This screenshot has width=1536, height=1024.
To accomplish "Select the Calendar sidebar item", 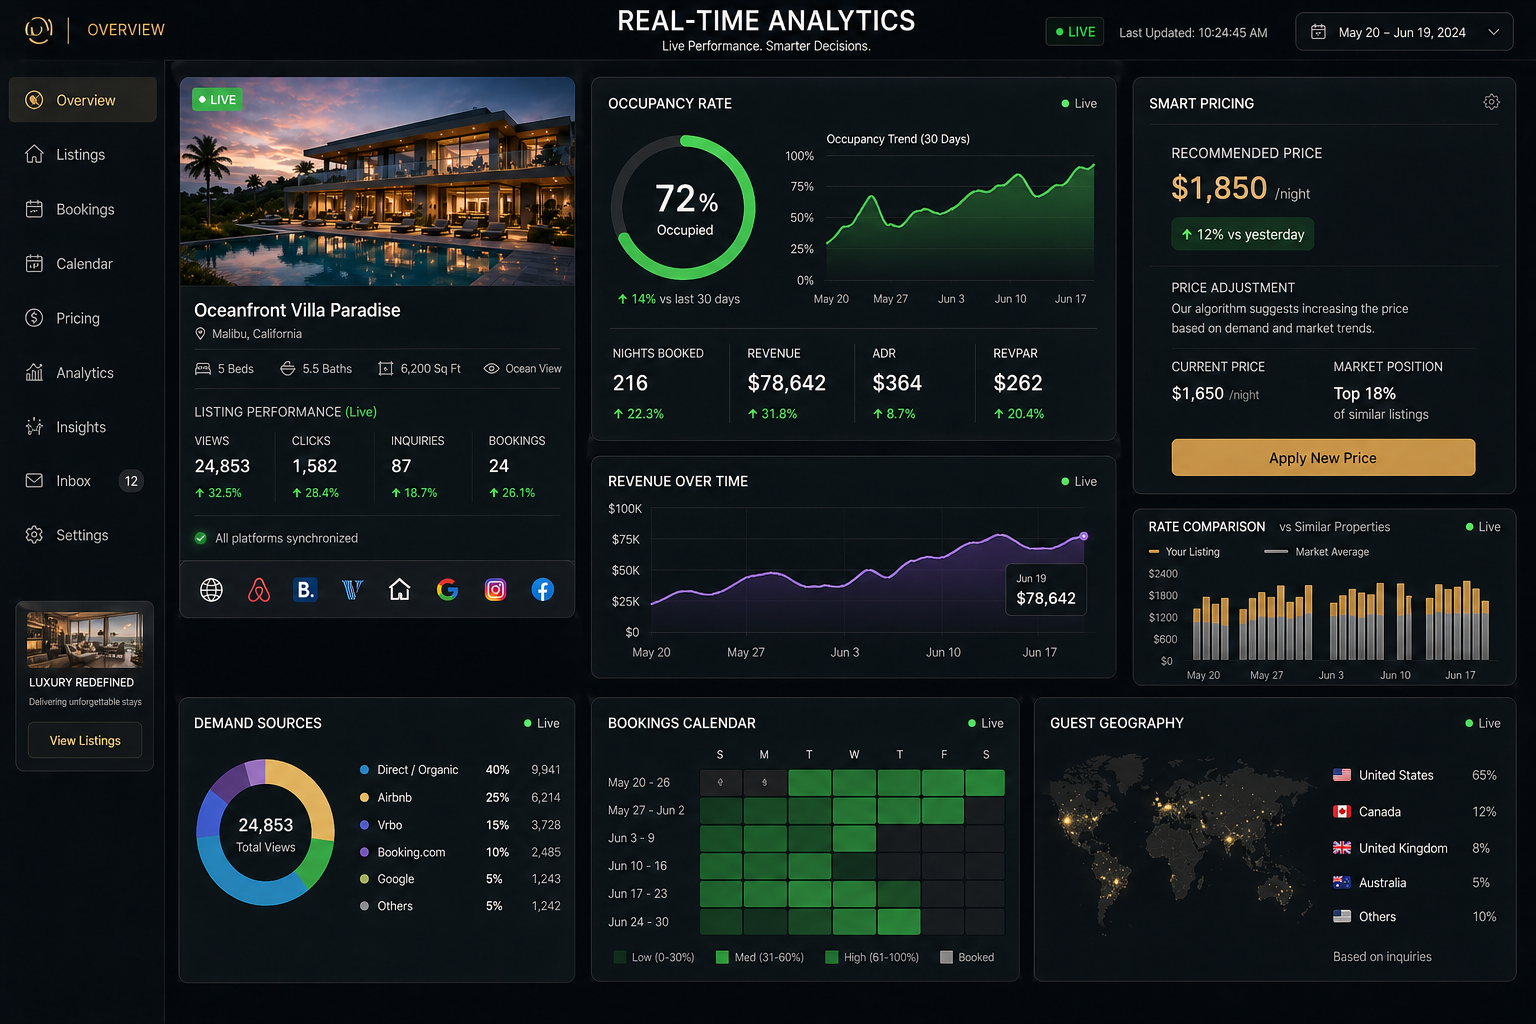I will pyautogui.click(x=83, y=263).
